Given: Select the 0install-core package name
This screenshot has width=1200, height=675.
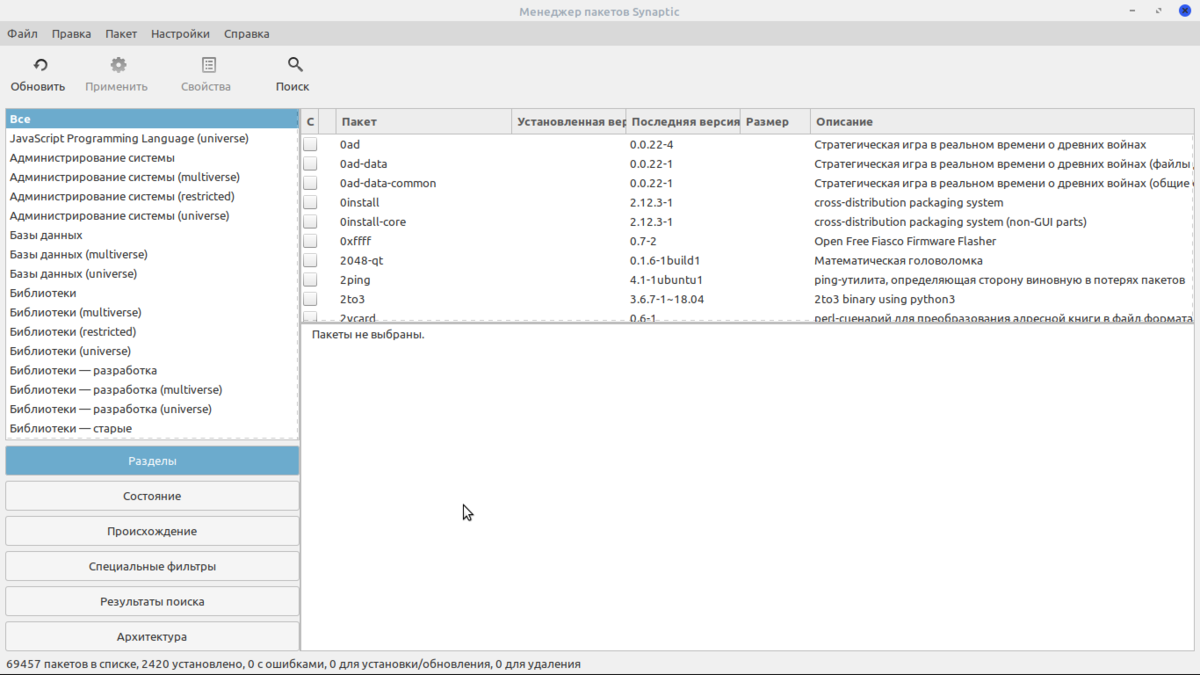Looking at the screenshot, I should pos(373,222).
